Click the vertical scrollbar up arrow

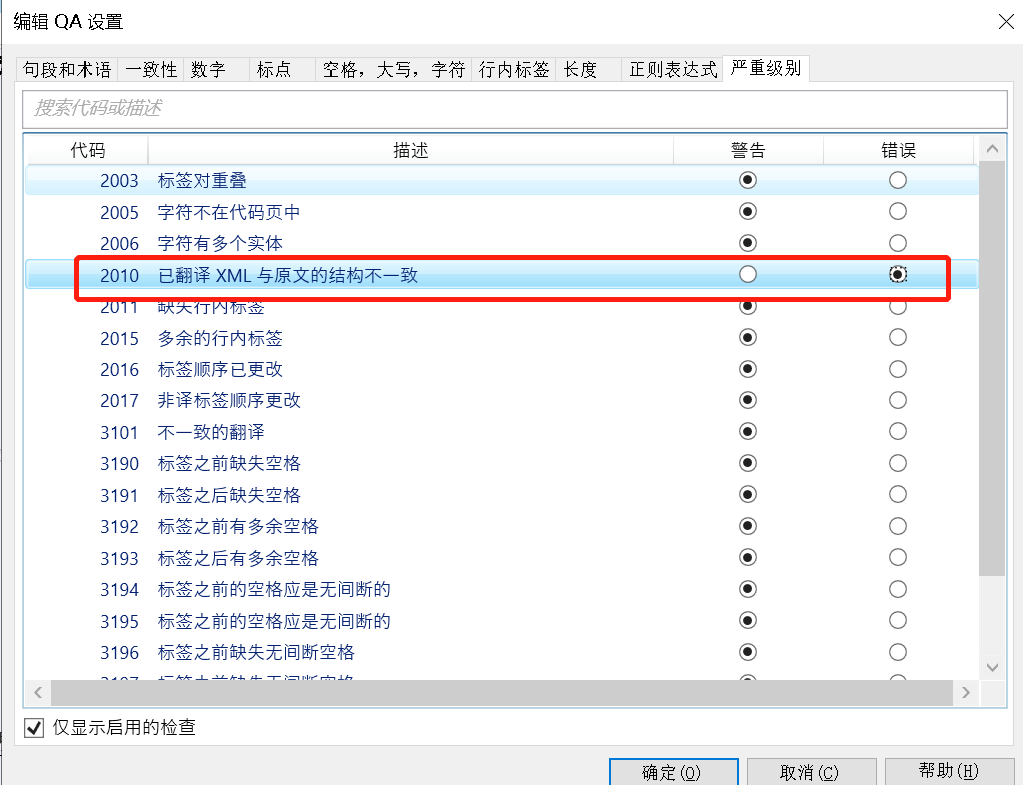[992, 149]
